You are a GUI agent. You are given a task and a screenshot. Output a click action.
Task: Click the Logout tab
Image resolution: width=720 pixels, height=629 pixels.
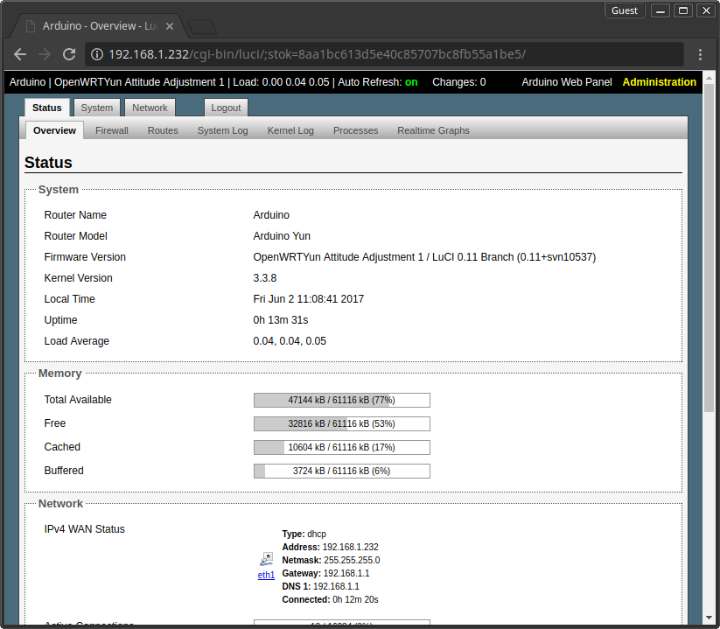[x=226, y=107]
